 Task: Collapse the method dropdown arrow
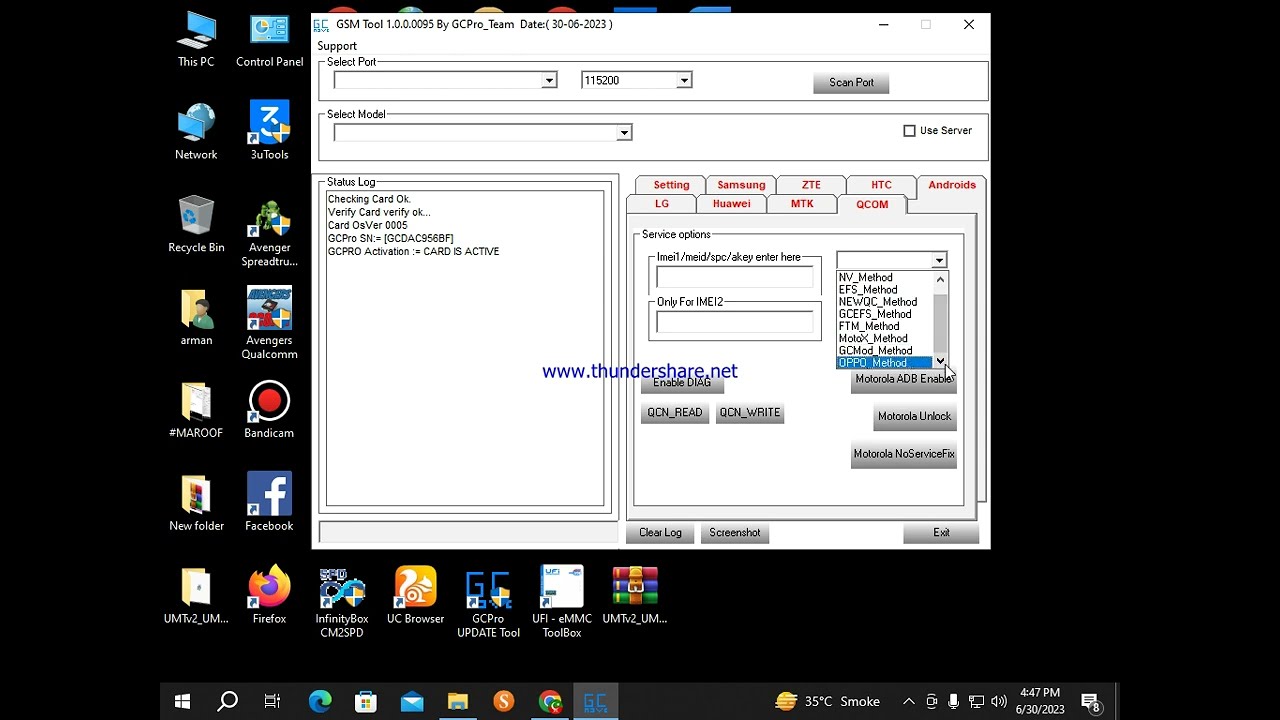click(938, 260)
